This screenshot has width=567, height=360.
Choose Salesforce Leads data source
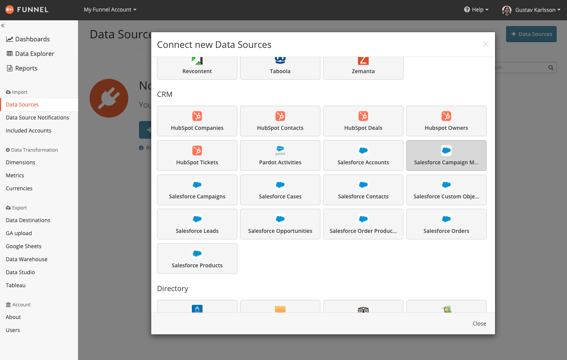pyautogui.click(x=197, y=224)
